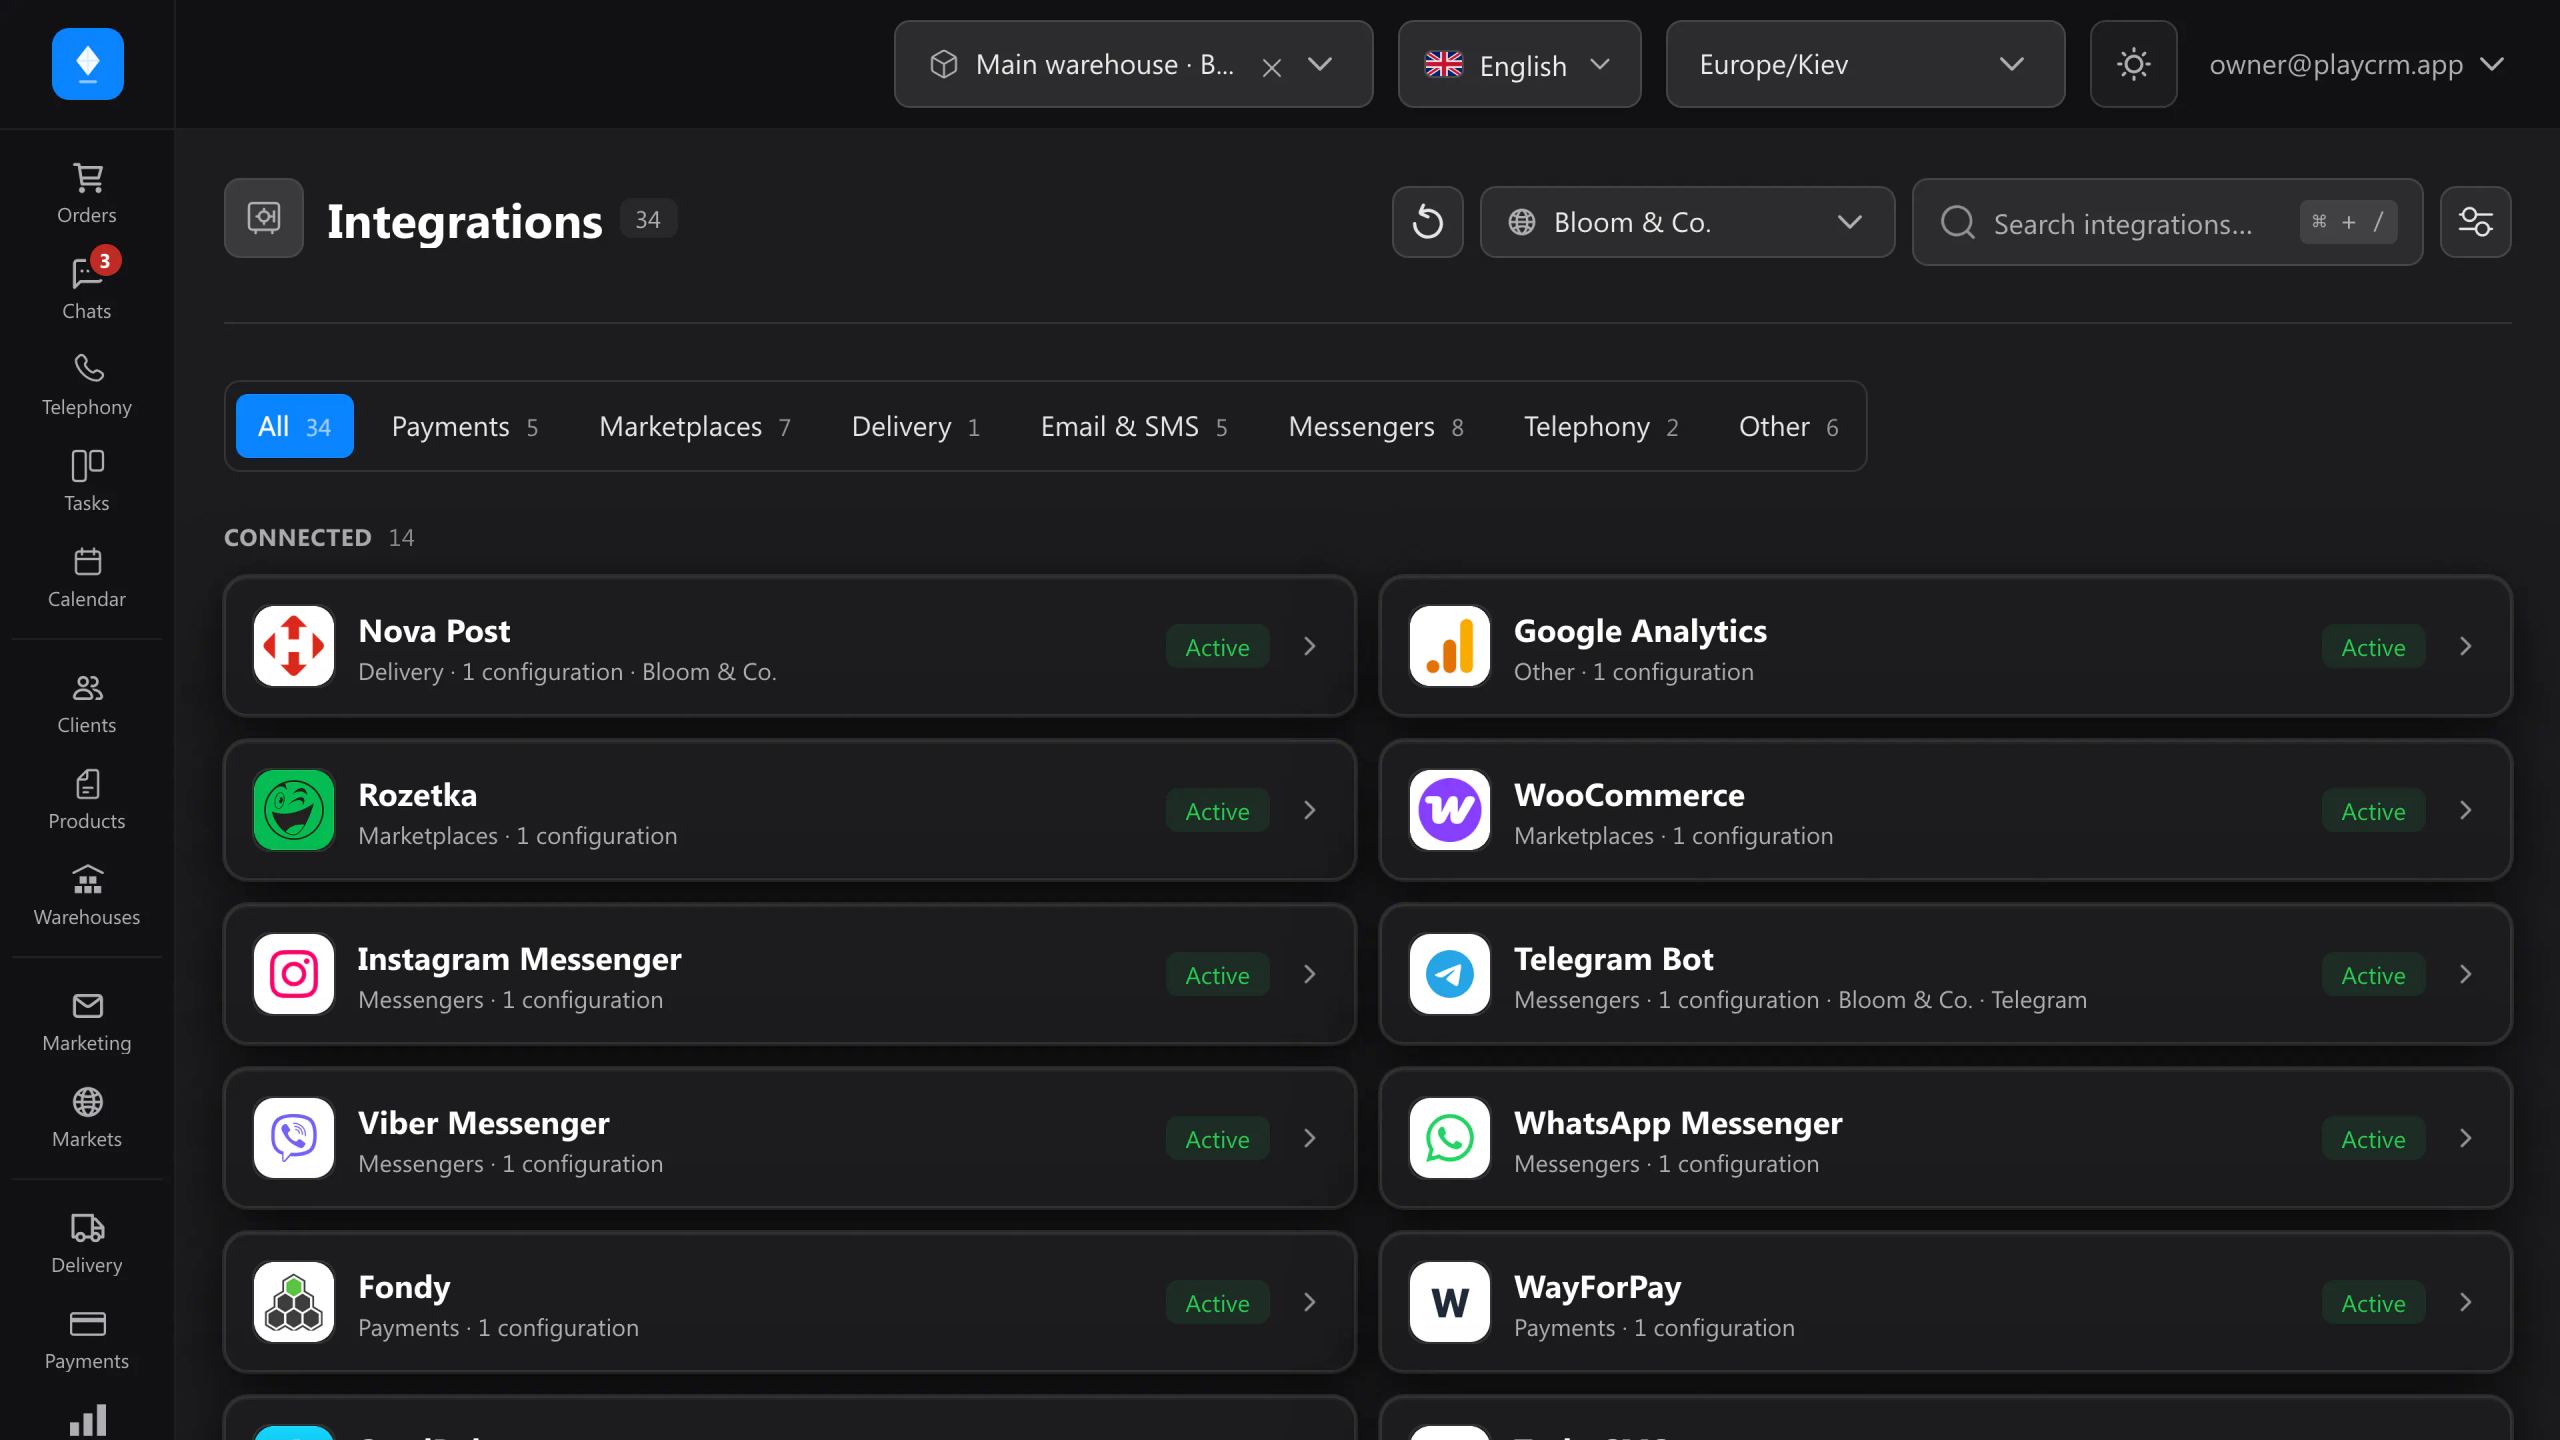
Task: Go to Telephony in the sidebar
Action: 87,386
